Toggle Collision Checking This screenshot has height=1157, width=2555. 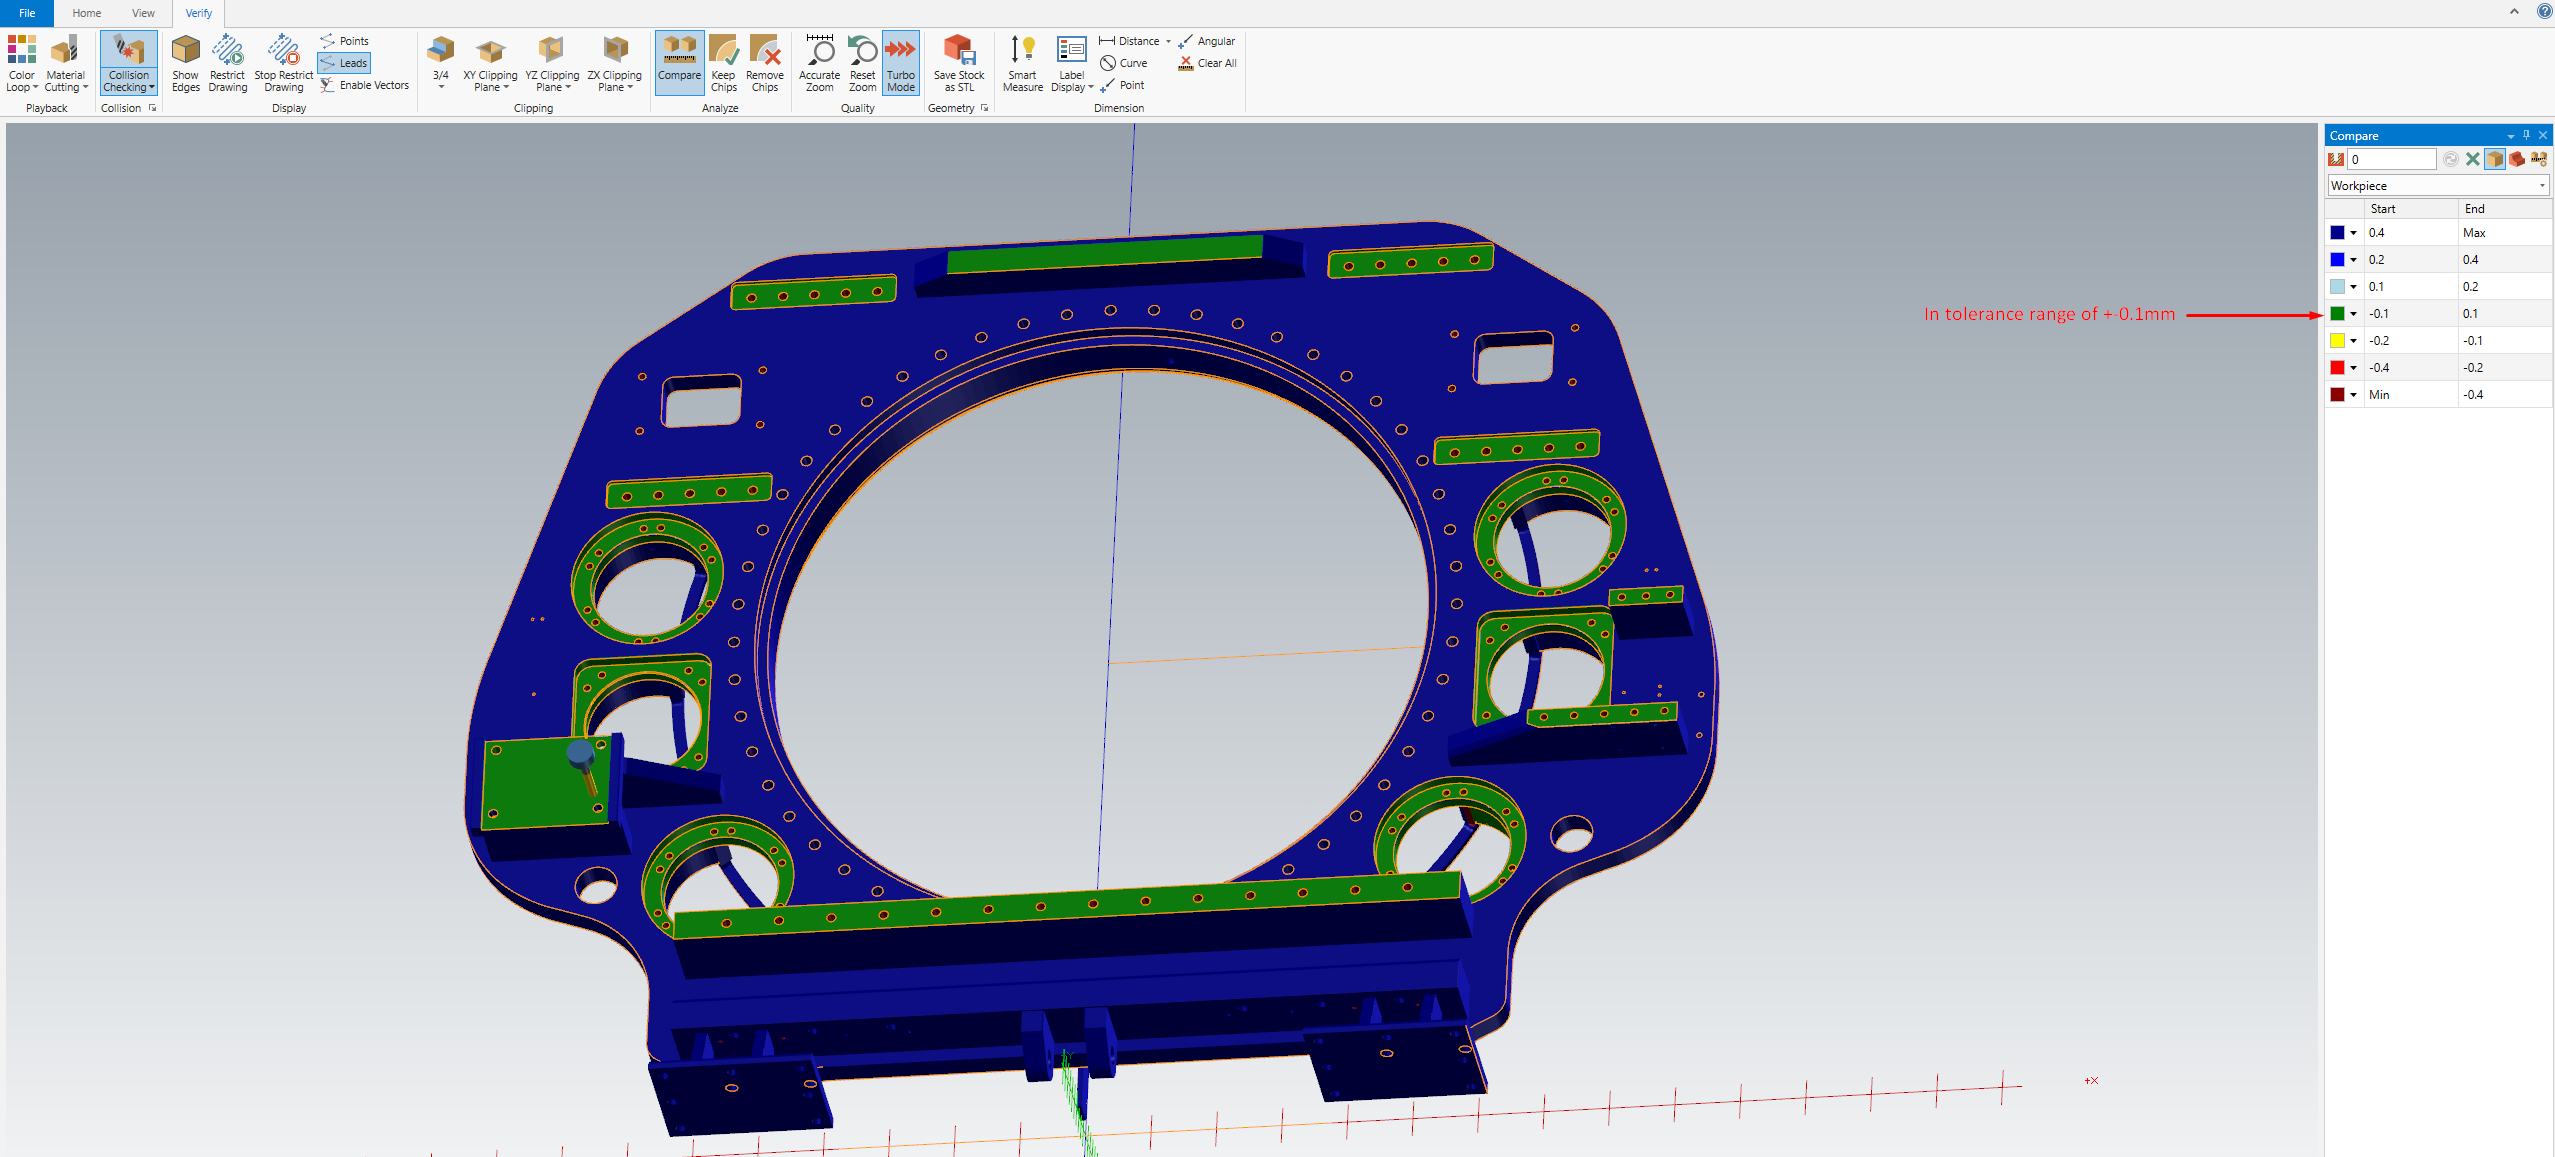129,63
